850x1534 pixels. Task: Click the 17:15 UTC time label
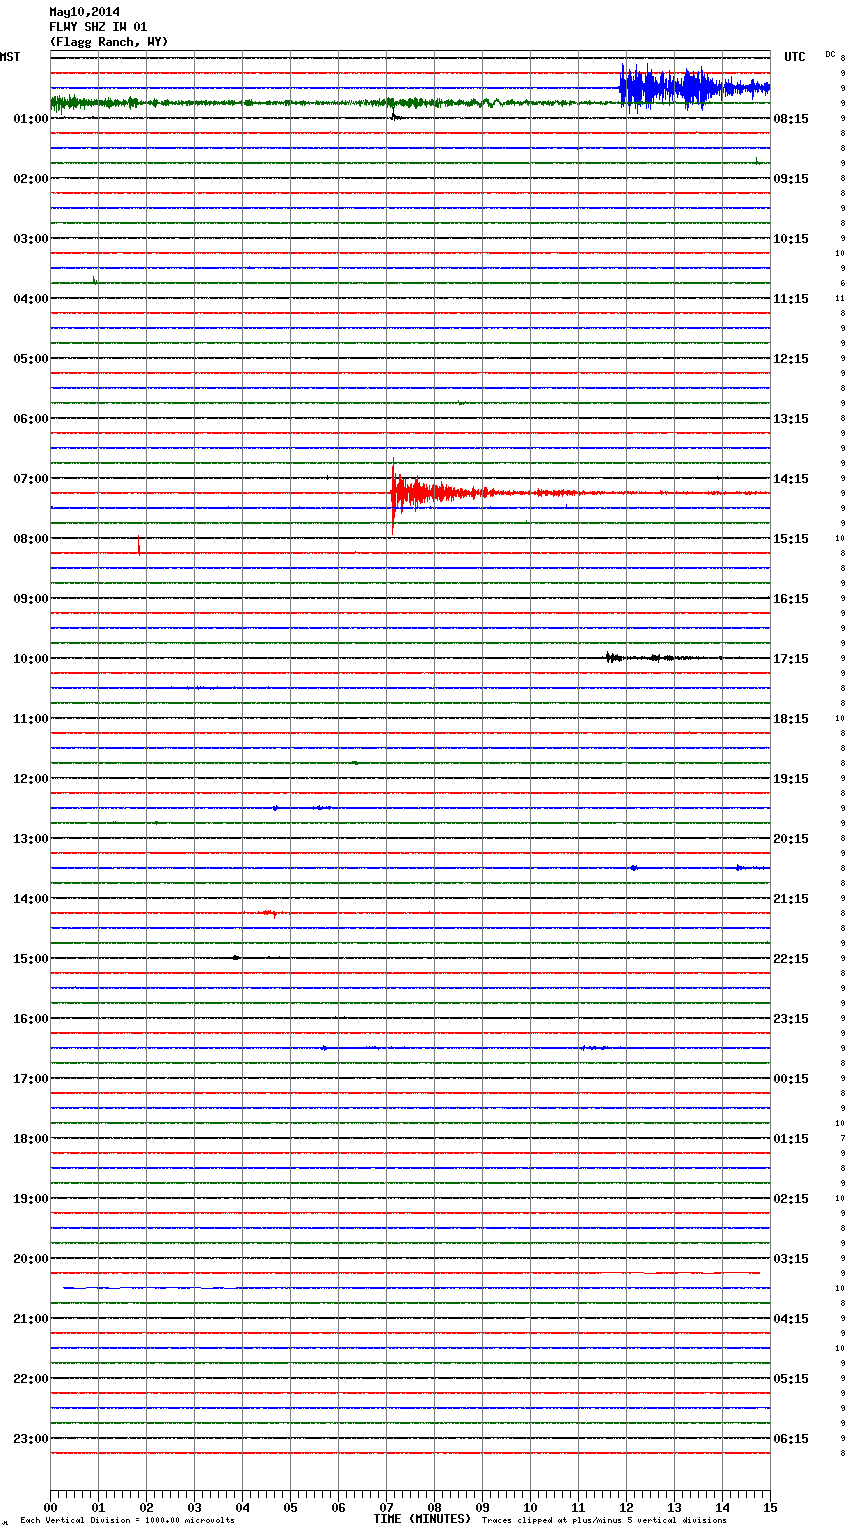[791, 659]
